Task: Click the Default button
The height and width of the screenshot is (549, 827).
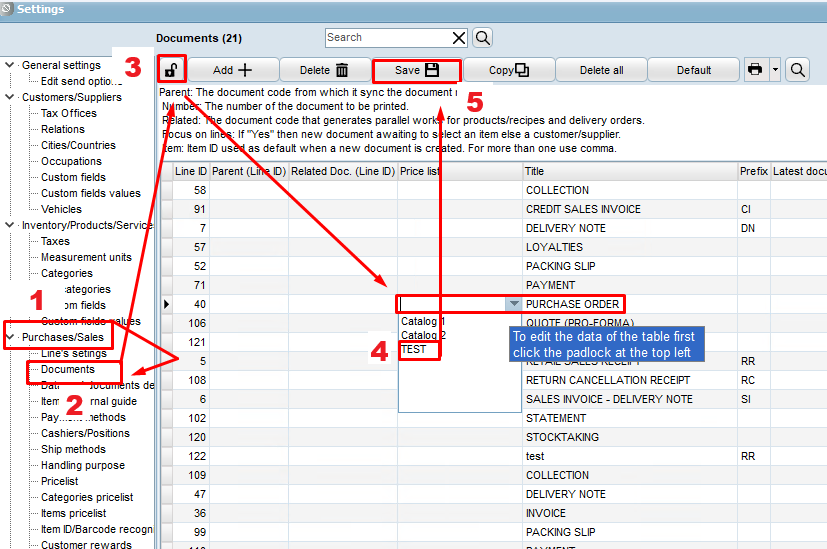Action: 693,70
